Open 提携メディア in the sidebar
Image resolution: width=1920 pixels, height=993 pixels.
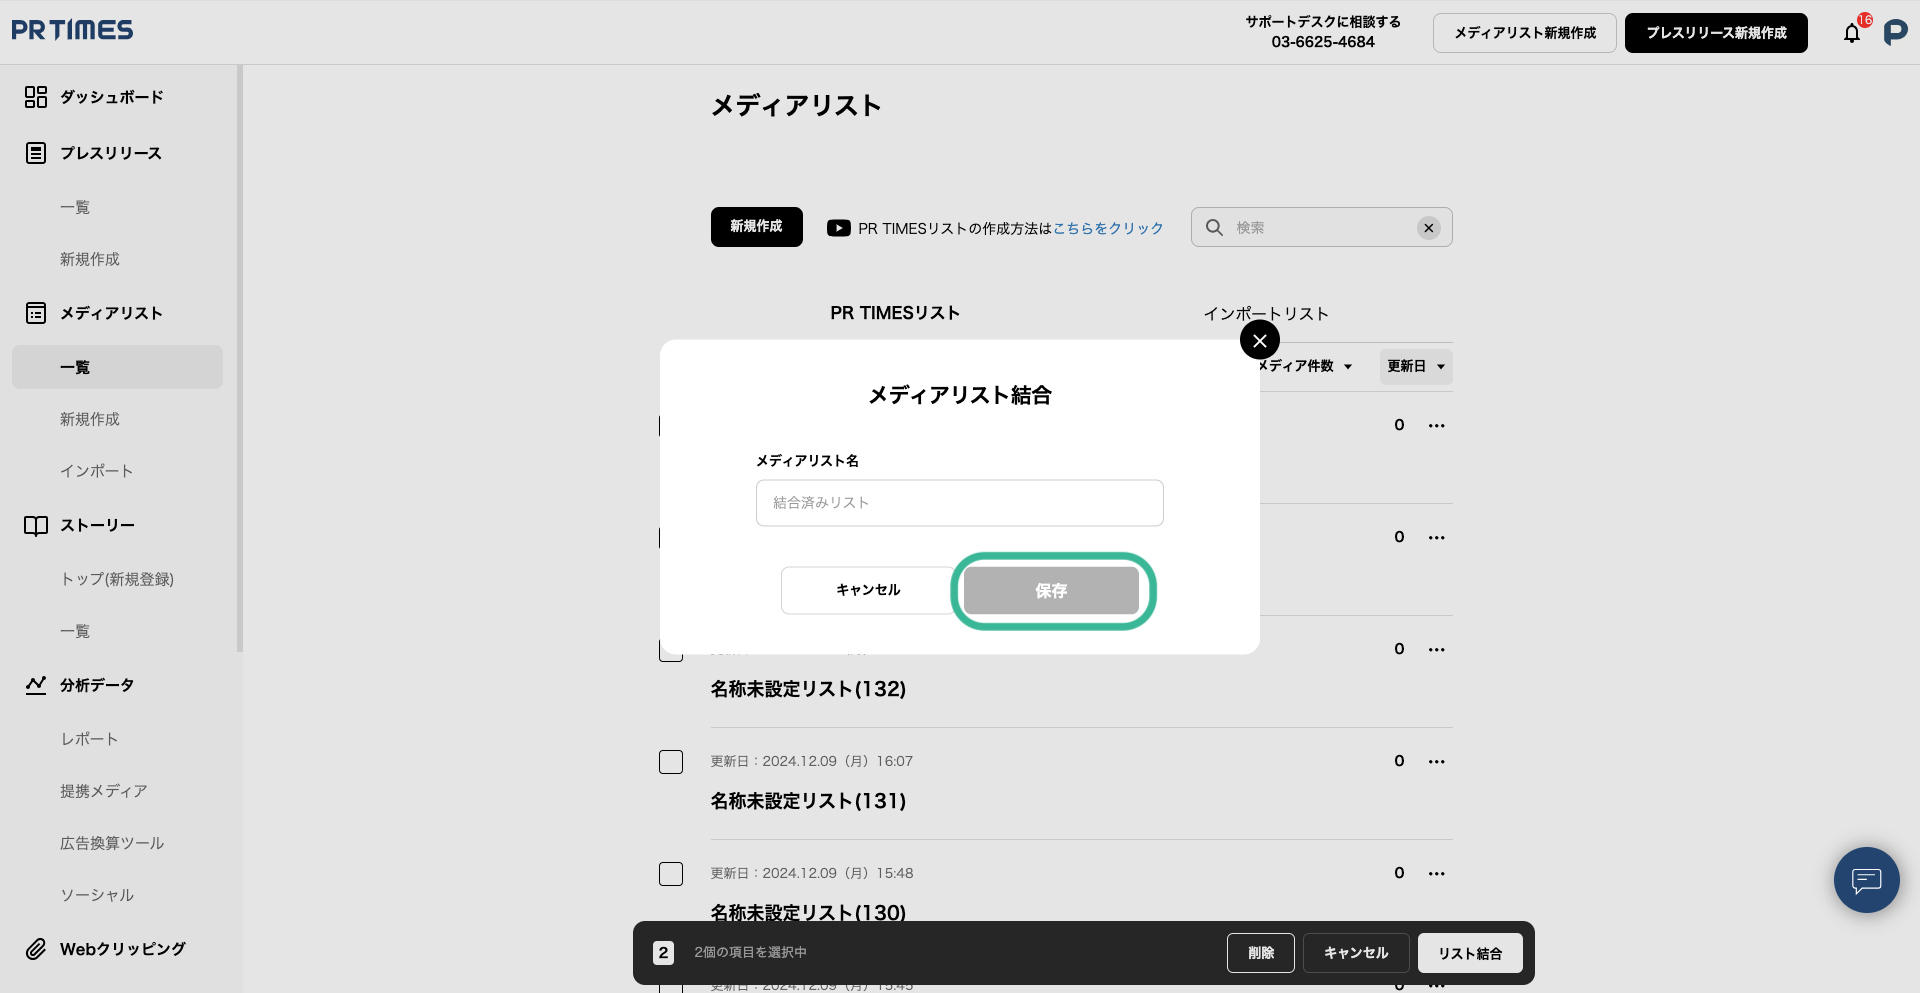(x=104, y=791)
